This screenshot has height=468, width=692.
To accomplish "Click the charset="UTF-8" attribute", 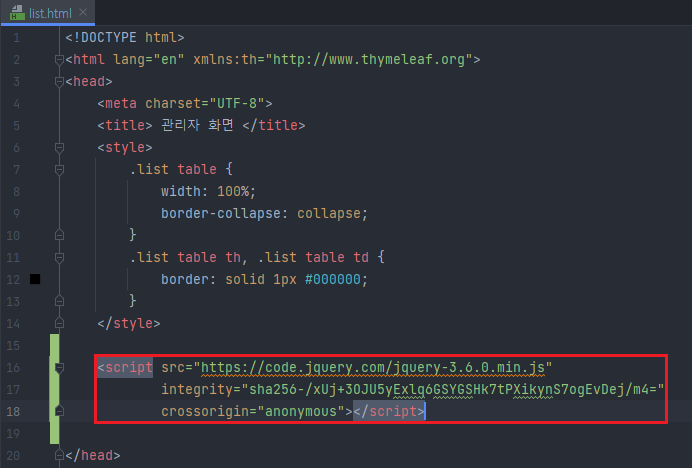I will [x=205, y=103].
